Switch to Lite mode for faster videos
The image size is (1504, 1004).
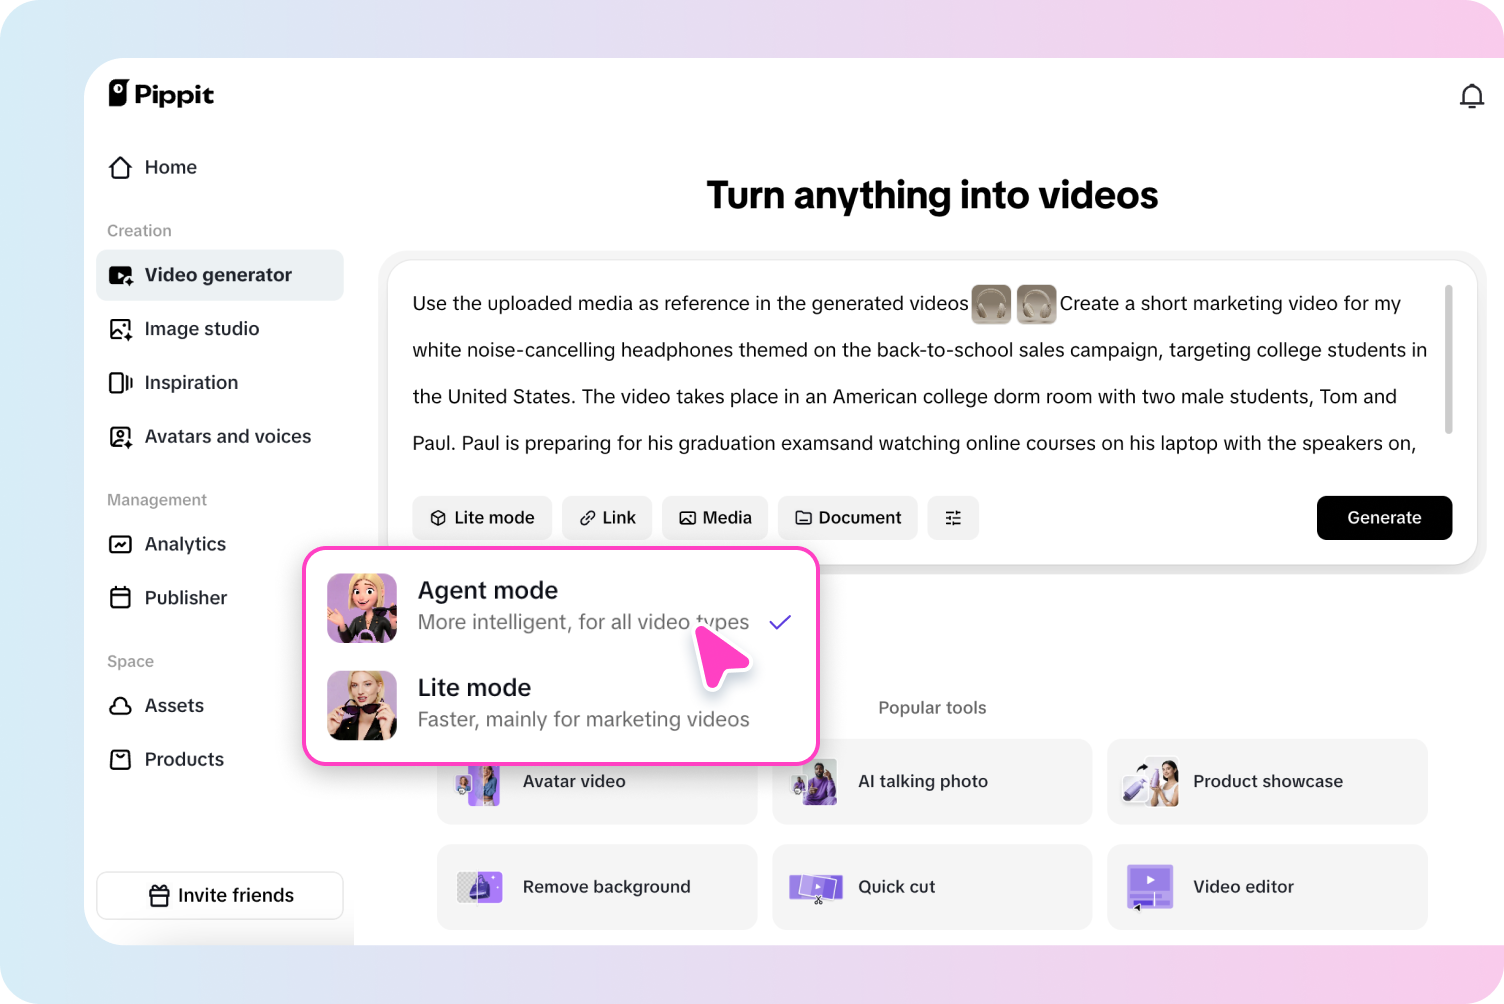click(474, 687)
